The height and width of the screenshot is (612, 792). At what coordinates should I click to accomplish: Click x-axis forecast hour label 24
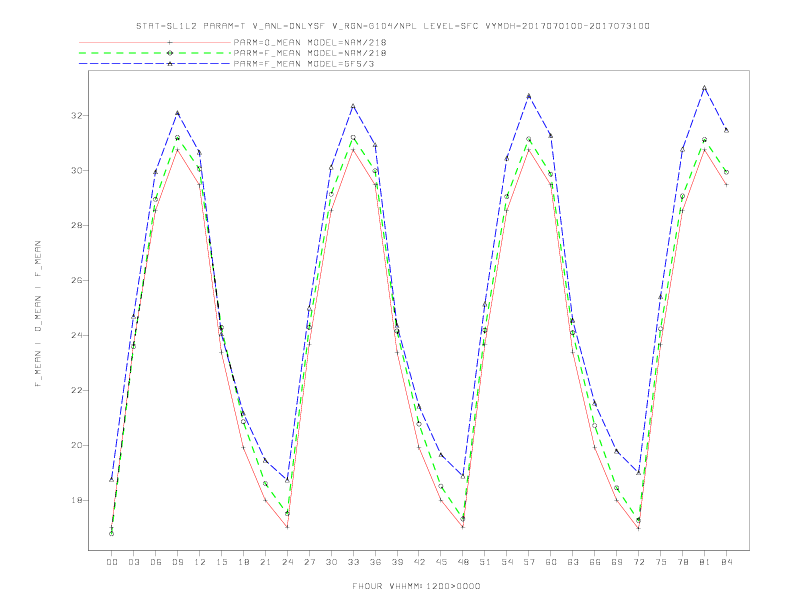click(287, 562)
